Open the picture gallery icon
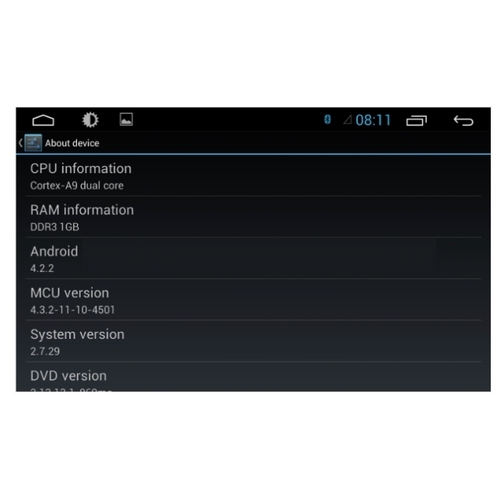 [x=126, y=119]
